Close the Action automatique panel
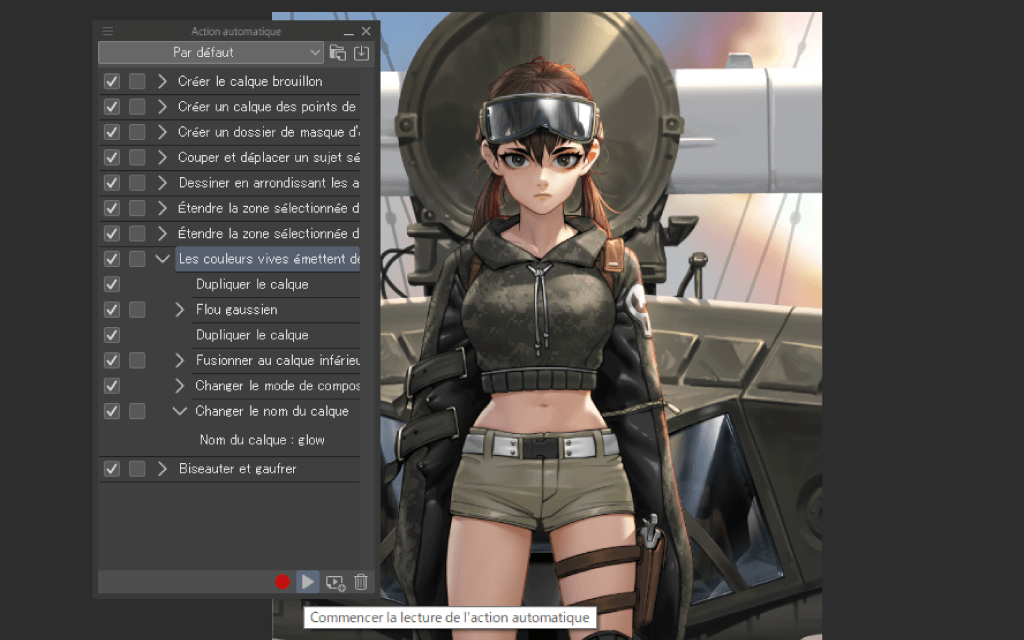The width and height of the screenshot is (1024, 640). pos(366,32)
